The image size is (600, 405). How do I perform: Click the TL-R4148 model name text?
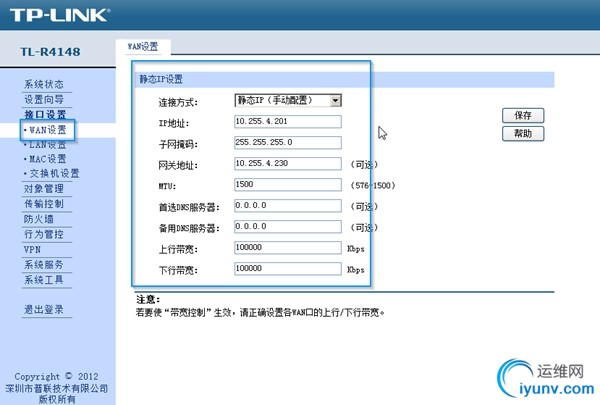[51, 52]
